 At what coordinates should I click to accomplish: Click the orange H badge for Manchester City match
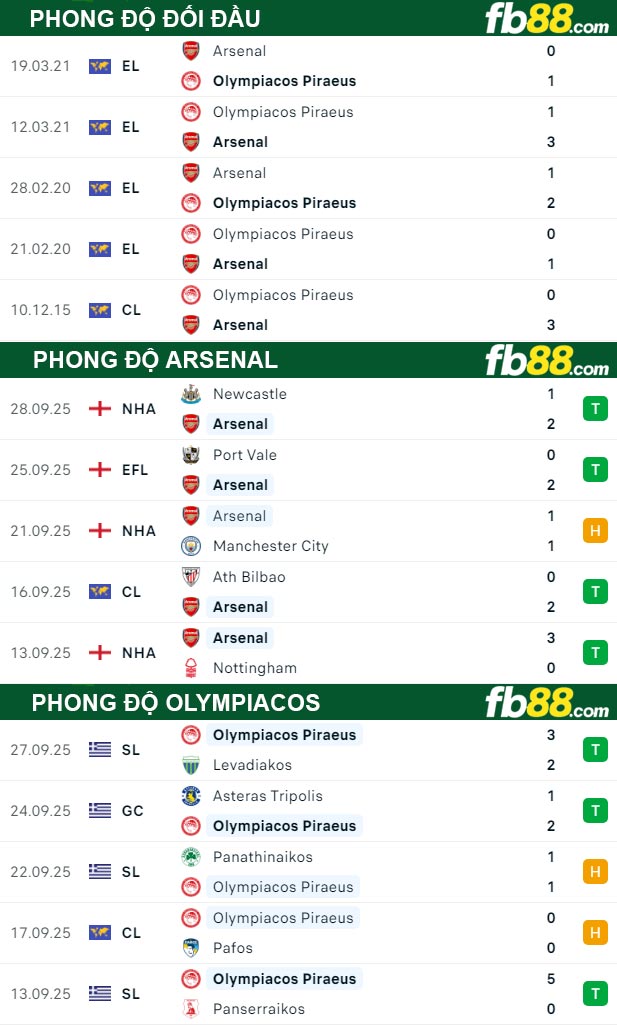pos(595,531)
